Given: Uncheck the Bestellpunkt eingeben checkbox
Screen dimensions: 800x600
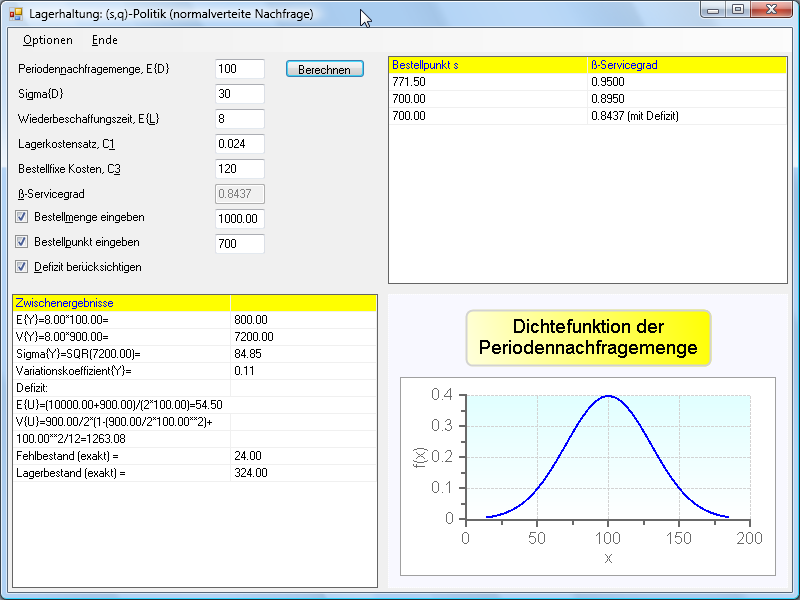Looking at the screenshot, I should click(x=22, y=242).
